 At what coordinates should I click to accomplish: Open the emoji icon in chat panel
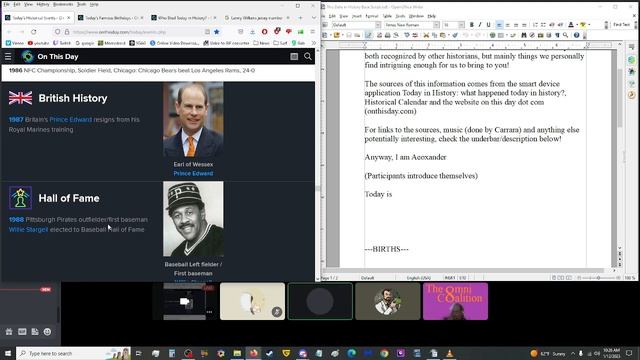coord(47,332)
